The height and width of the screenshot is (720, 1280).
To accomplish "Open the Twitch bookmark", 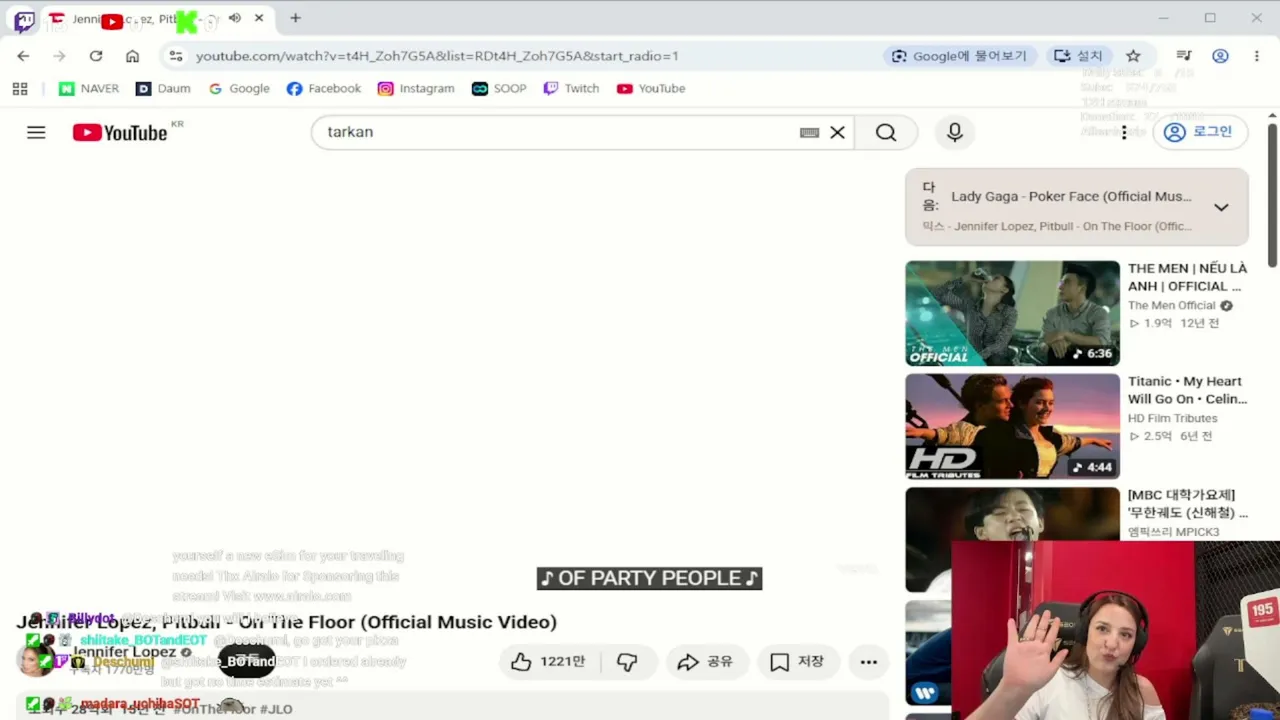I will 571,89.
